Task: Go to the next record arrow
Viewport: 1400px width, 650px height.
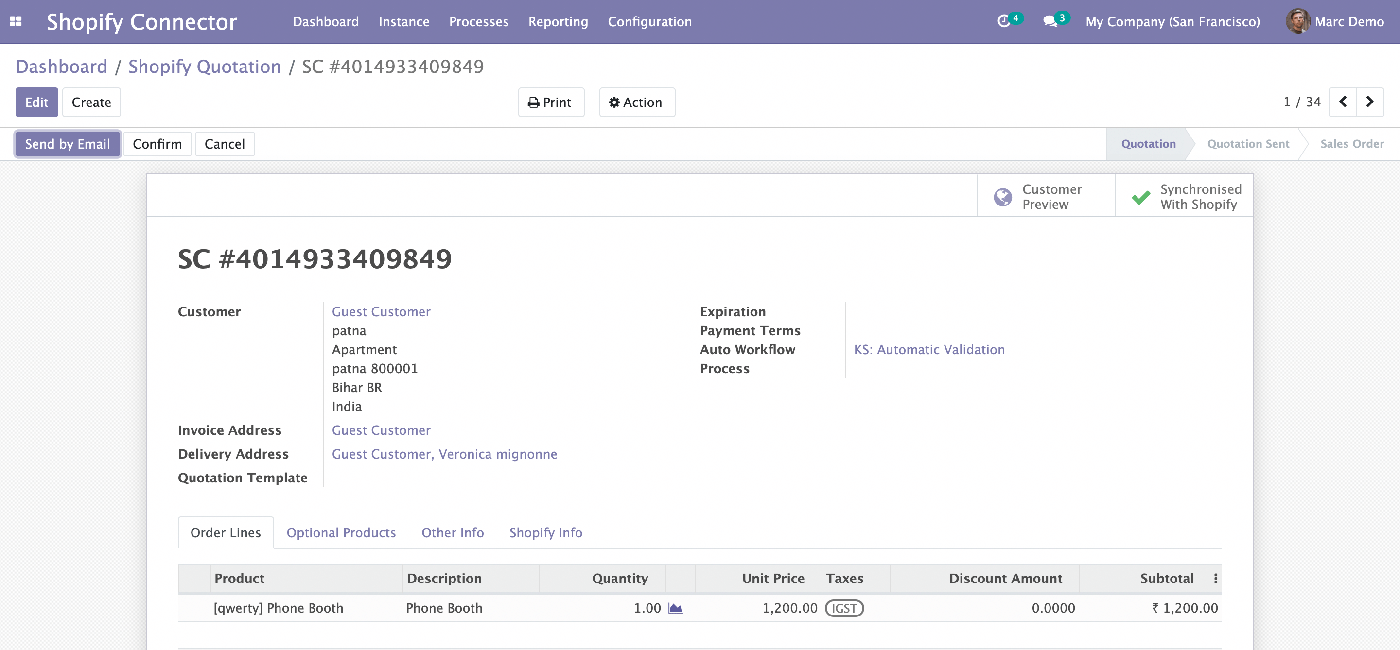Action: [1370, 102]
